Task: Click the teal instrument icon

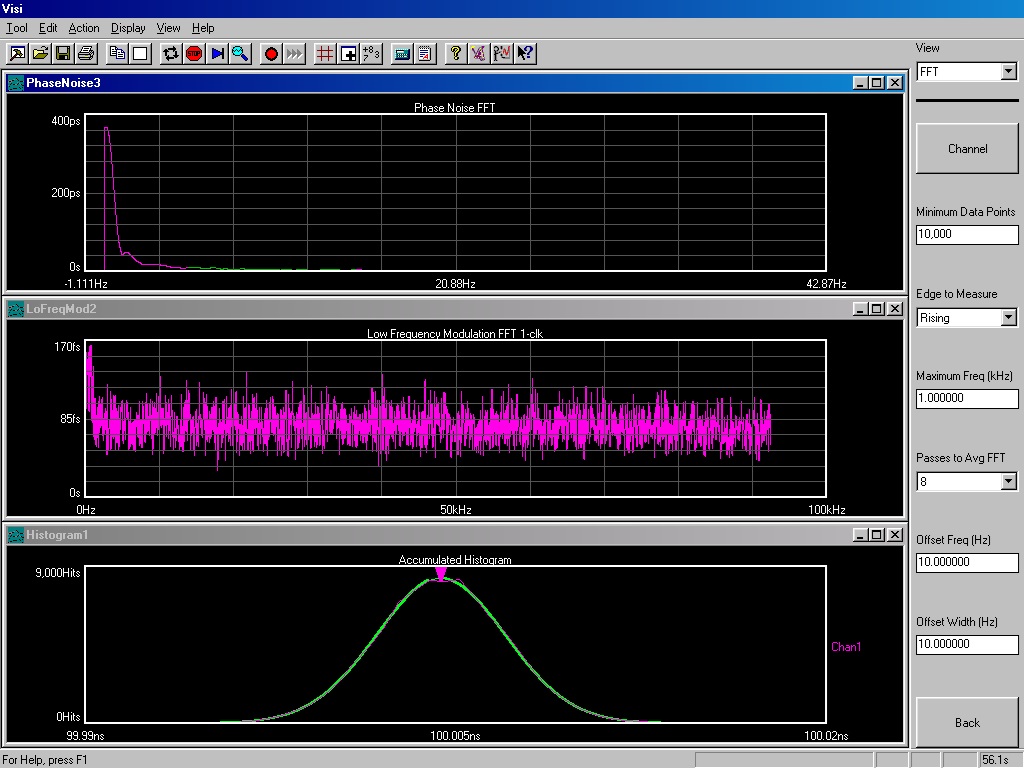Action: coord(402,54)
